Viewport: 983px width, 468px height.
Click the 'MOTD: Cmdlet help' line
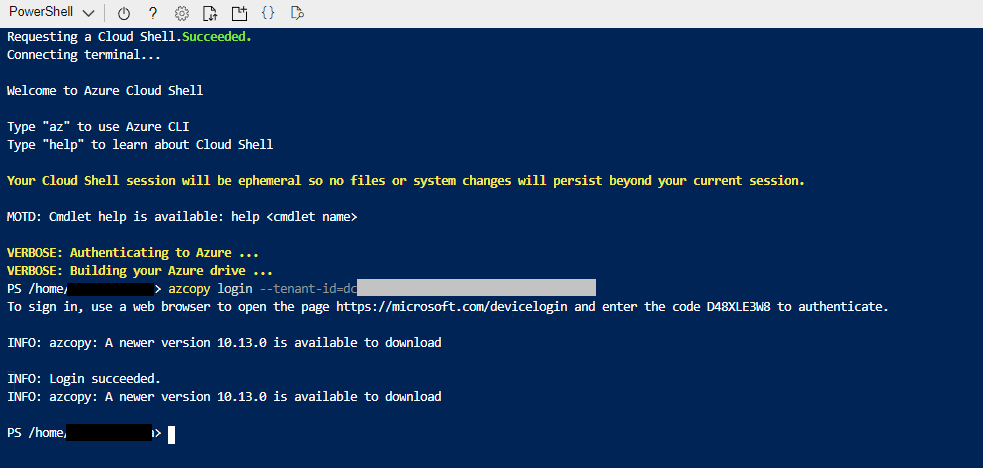(182, 217)
